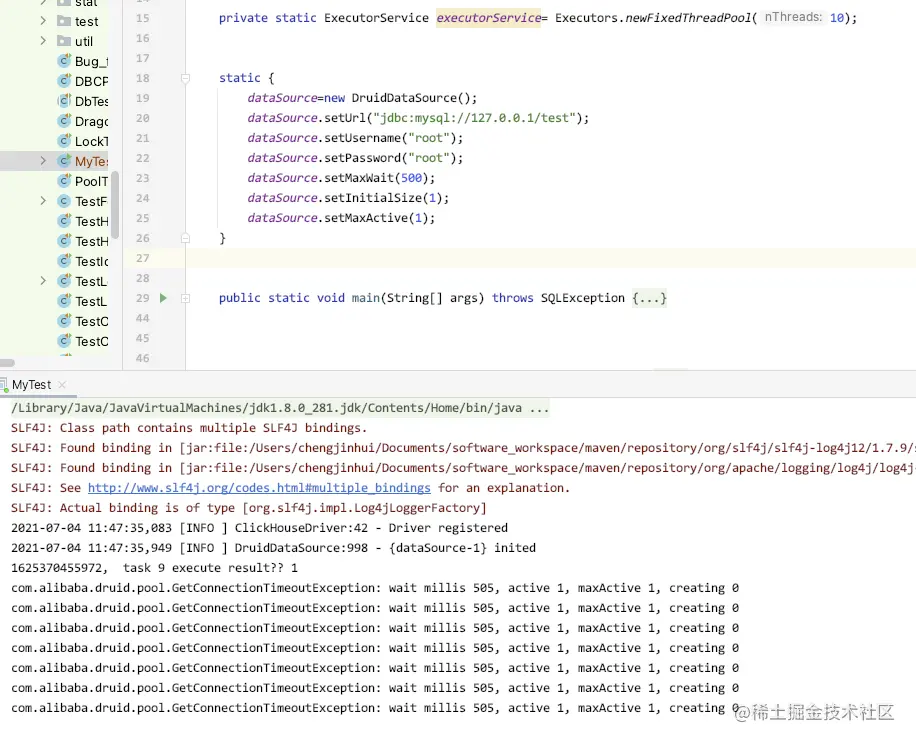This screenshot has height=744, width=916.
Task: Click the PoolT class file icon
Action: [64, 181]
